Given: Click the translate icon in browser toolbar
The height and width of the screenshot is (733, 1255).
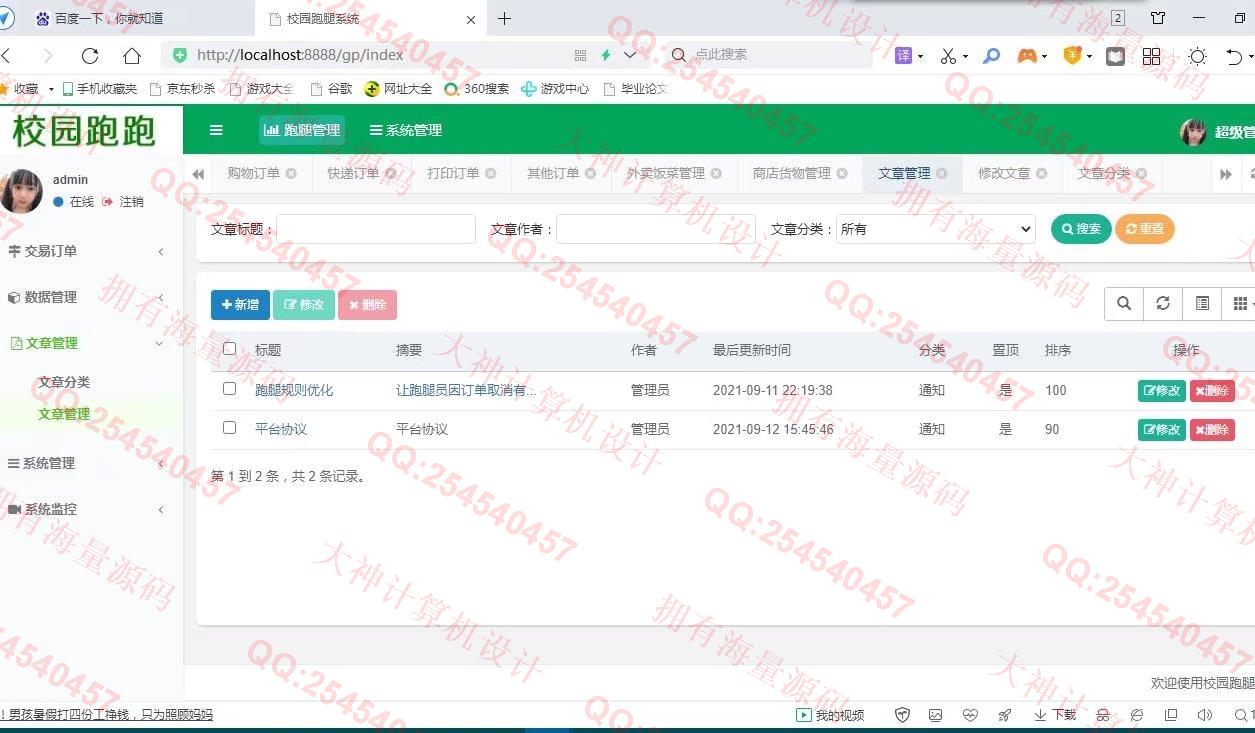Looking at the screenshot, I should pos(903,56).
